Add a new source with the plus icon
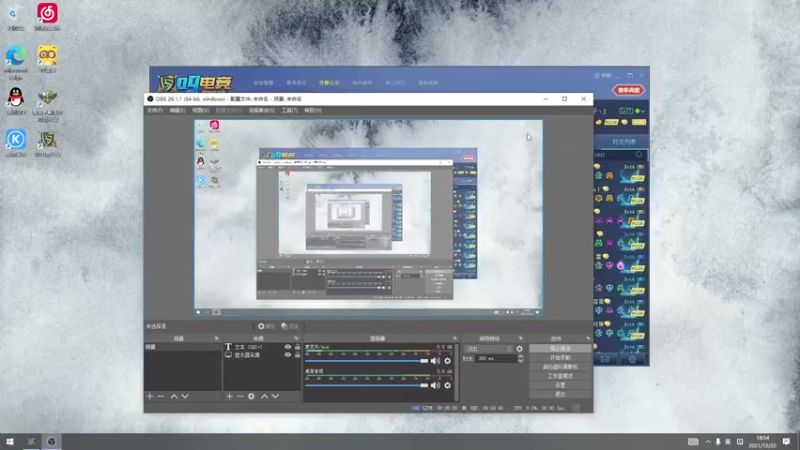800x450 pixels. coord(229,396)
